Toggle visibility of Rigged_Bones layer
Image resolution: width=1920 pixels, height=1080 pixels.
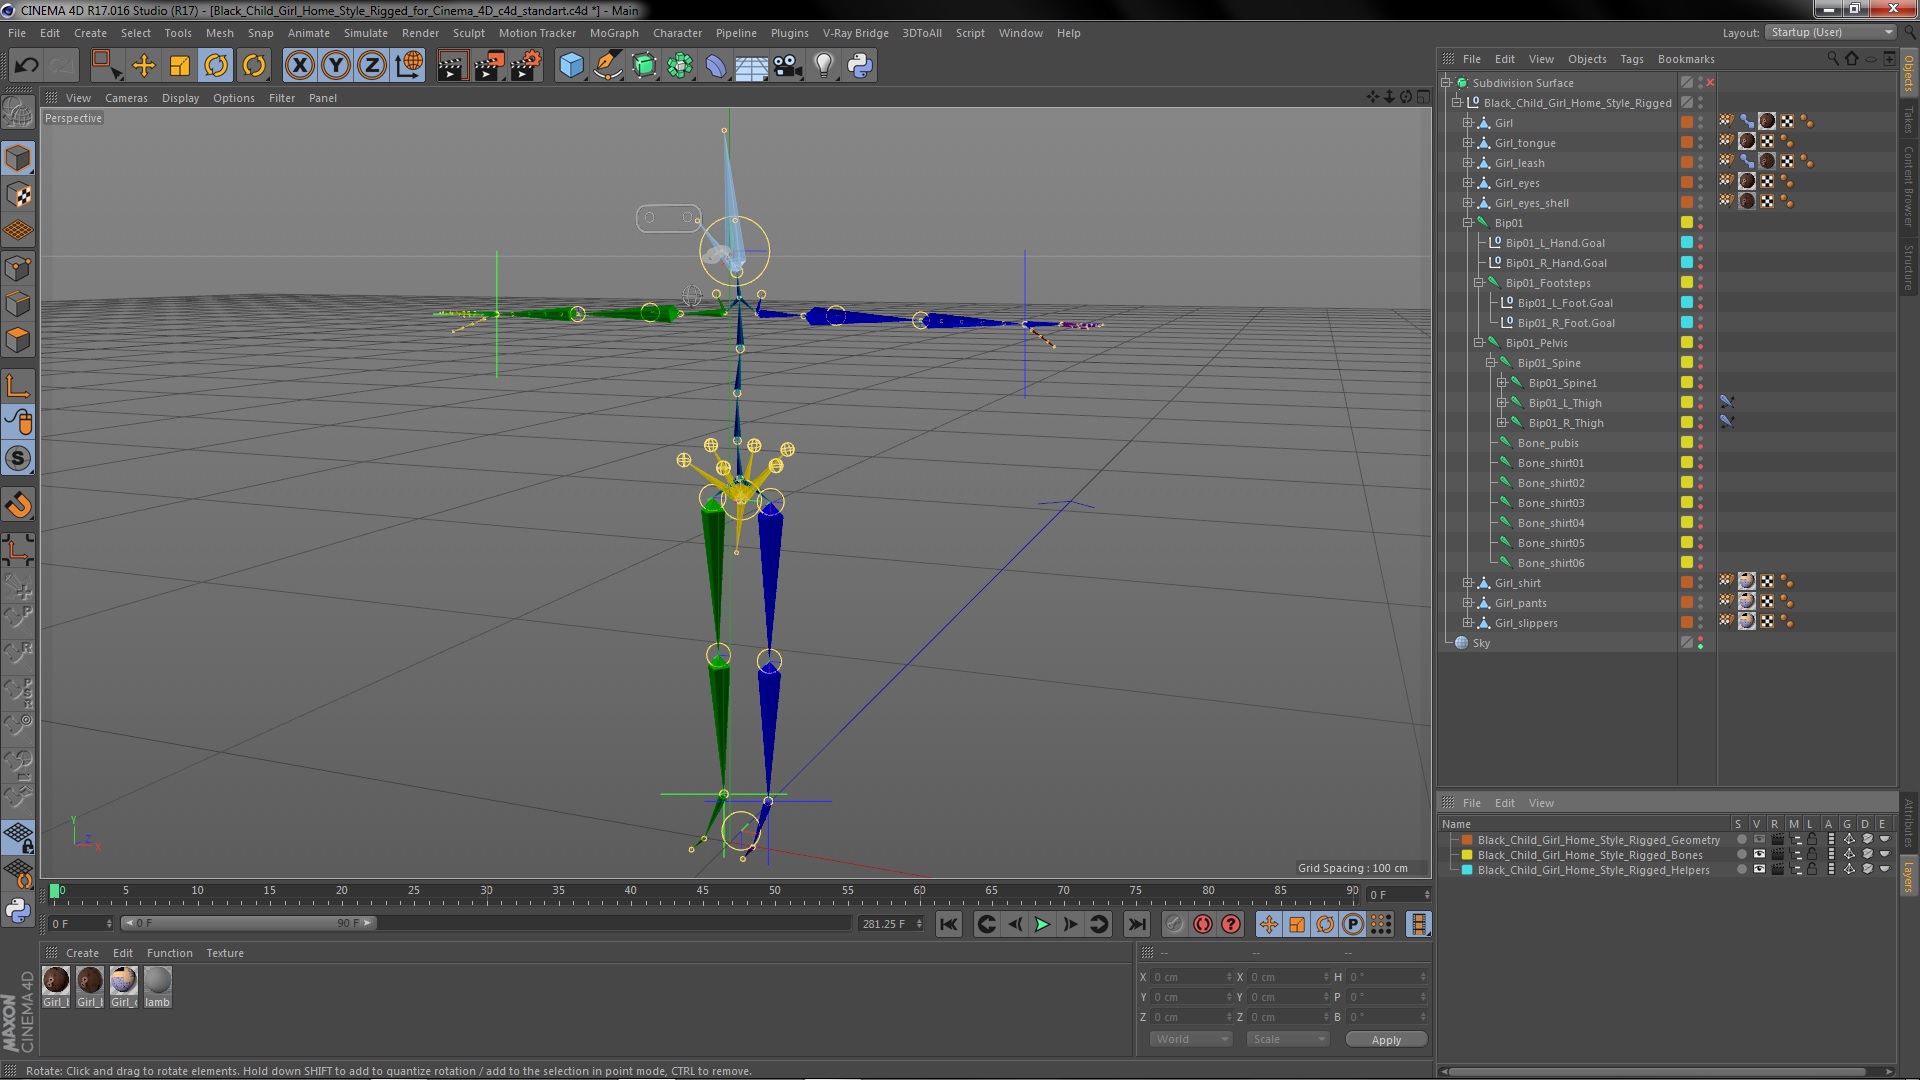pyautogui.click(x=1759, y=855)
